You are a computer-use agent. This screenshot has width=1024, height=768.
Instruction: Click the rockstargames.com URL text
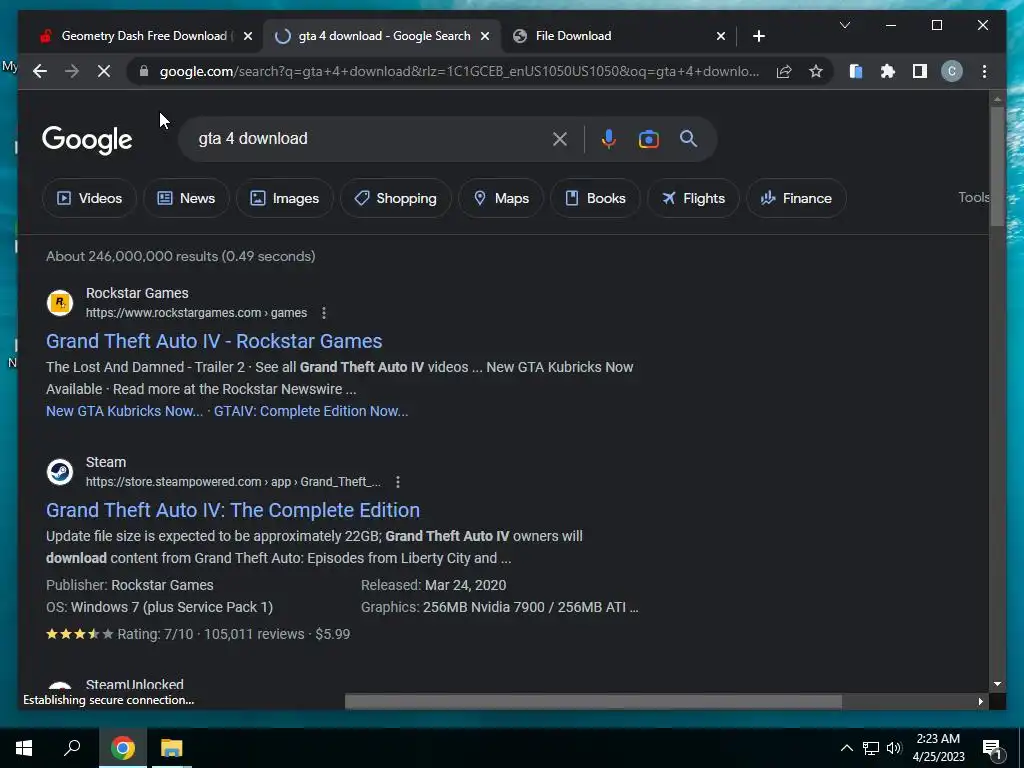pos(196,313)
